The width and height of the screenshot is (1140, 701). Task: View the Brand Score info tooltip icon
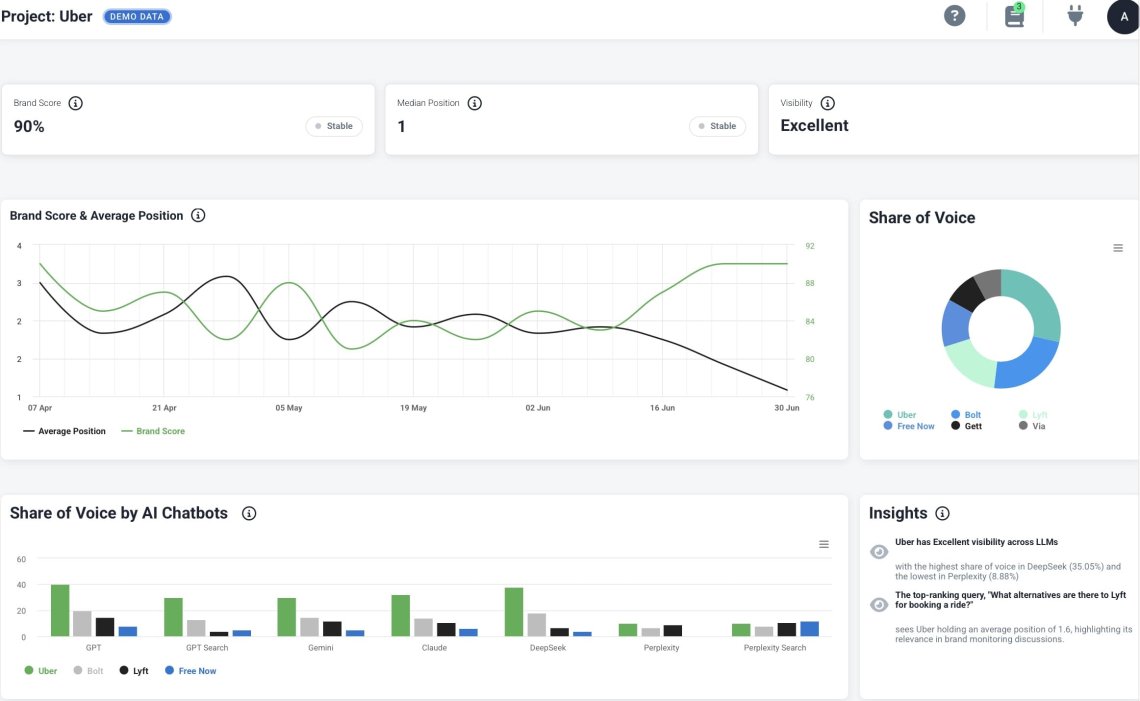74,102
